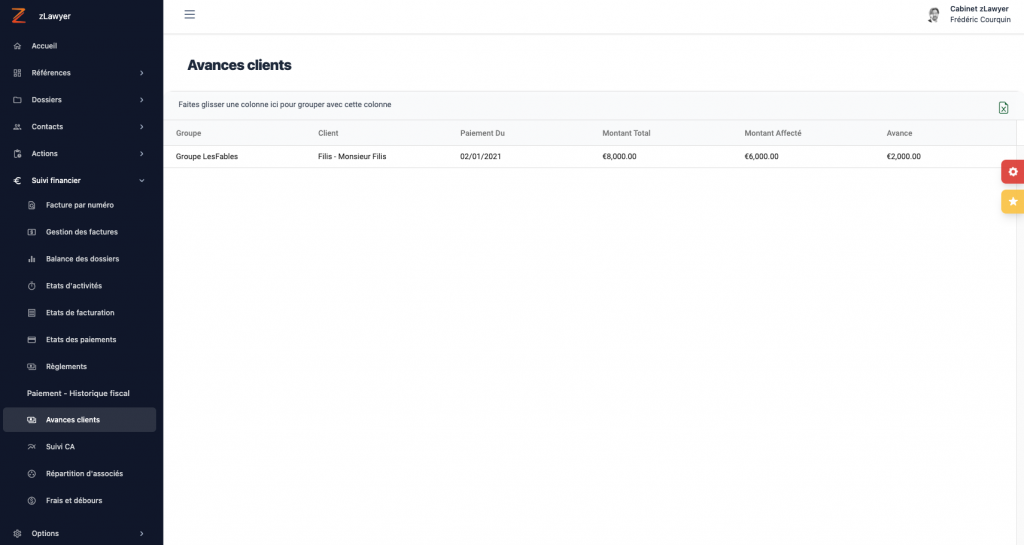Image resolution: width=1024 pixels, height=545 pixels.
Task: Select the Groupe LesFables row
Action: tap(207, 157)
